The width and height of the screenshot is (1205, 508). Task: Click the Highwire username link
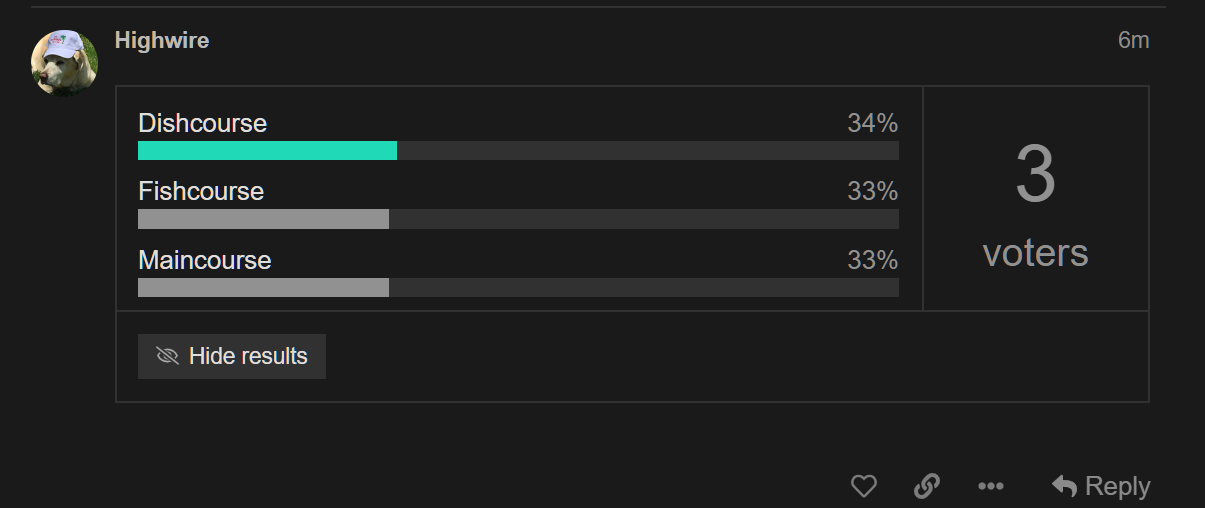click(162, 40)
